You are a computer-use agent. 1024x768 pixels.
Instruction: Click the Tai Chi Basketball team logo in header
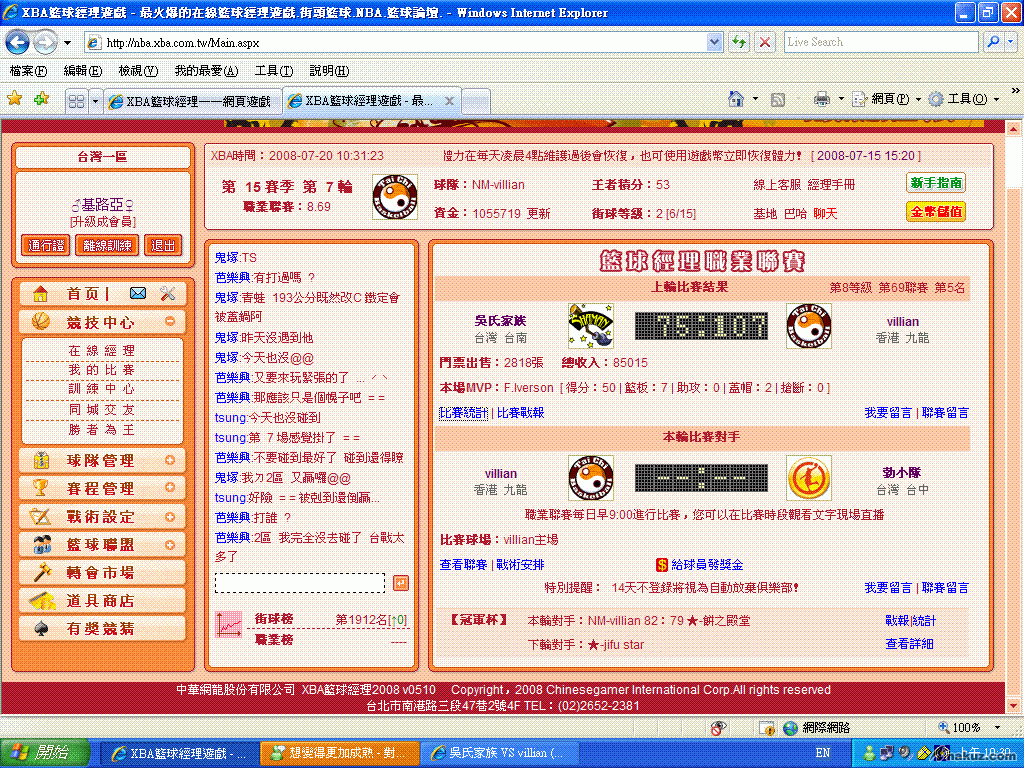click(395, 197)
